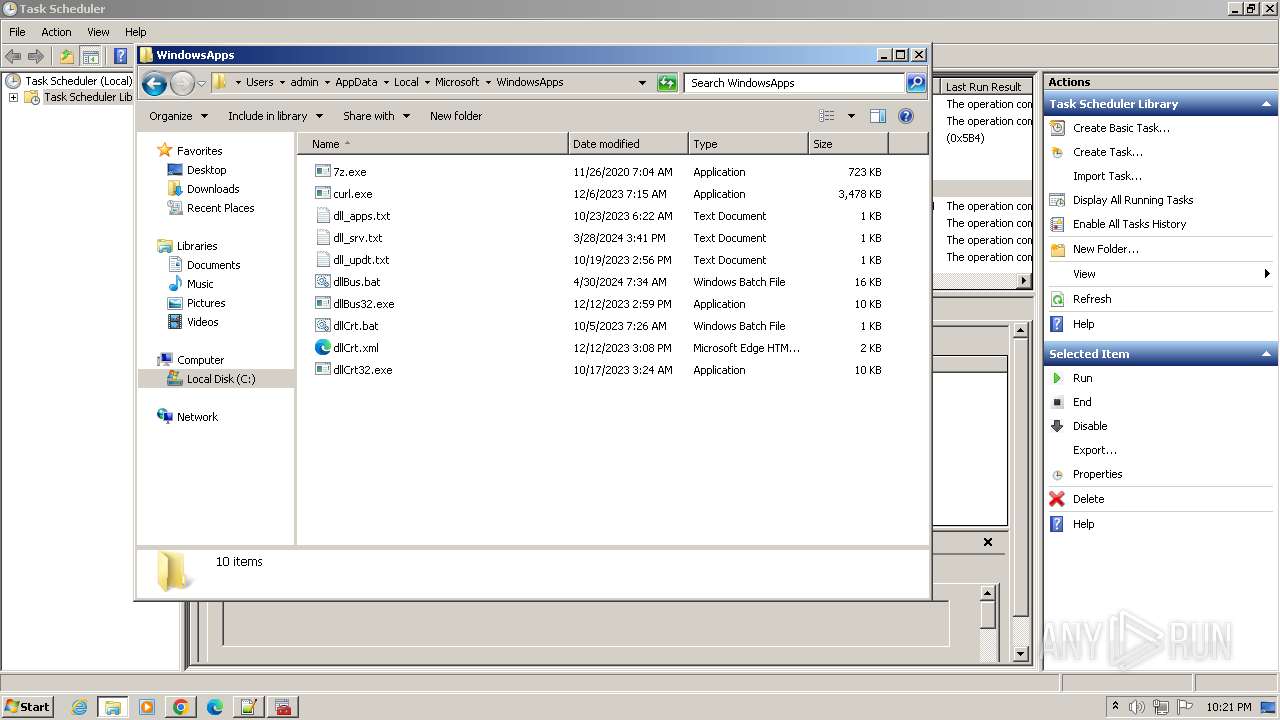
Task: Open Google Chrome from the taskbar
Action: point(181,707)
